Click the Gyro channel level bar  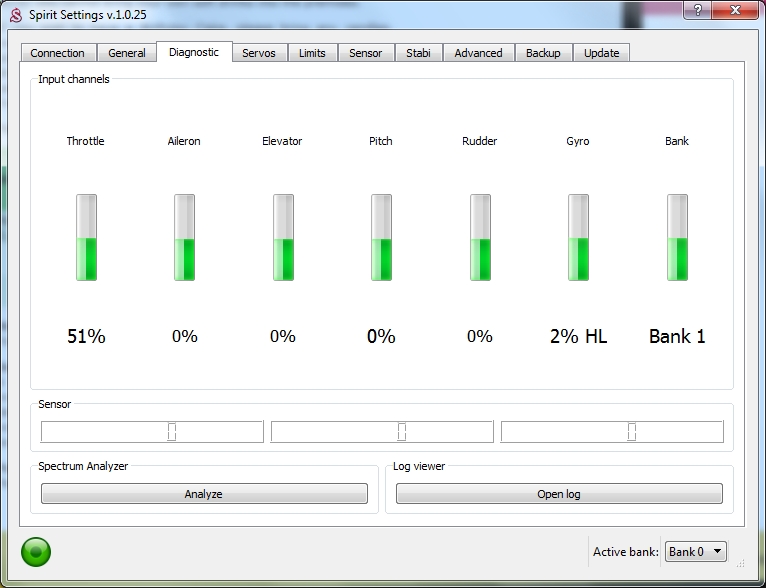coord(578,238)
